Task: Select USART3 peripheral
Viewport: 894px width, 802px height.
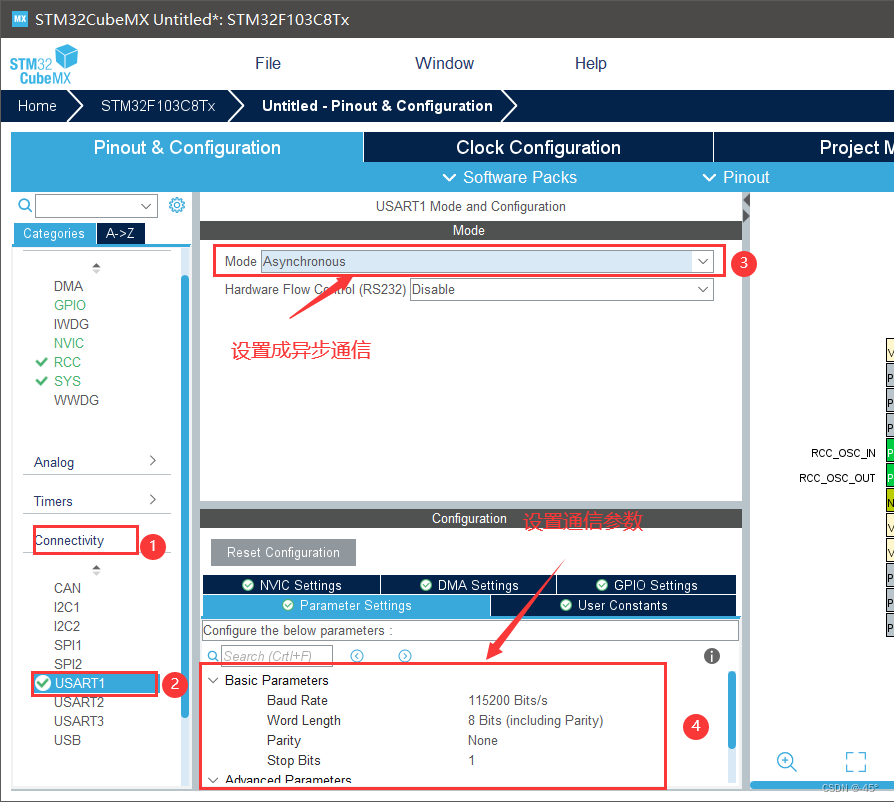Action: coord(79,721)
